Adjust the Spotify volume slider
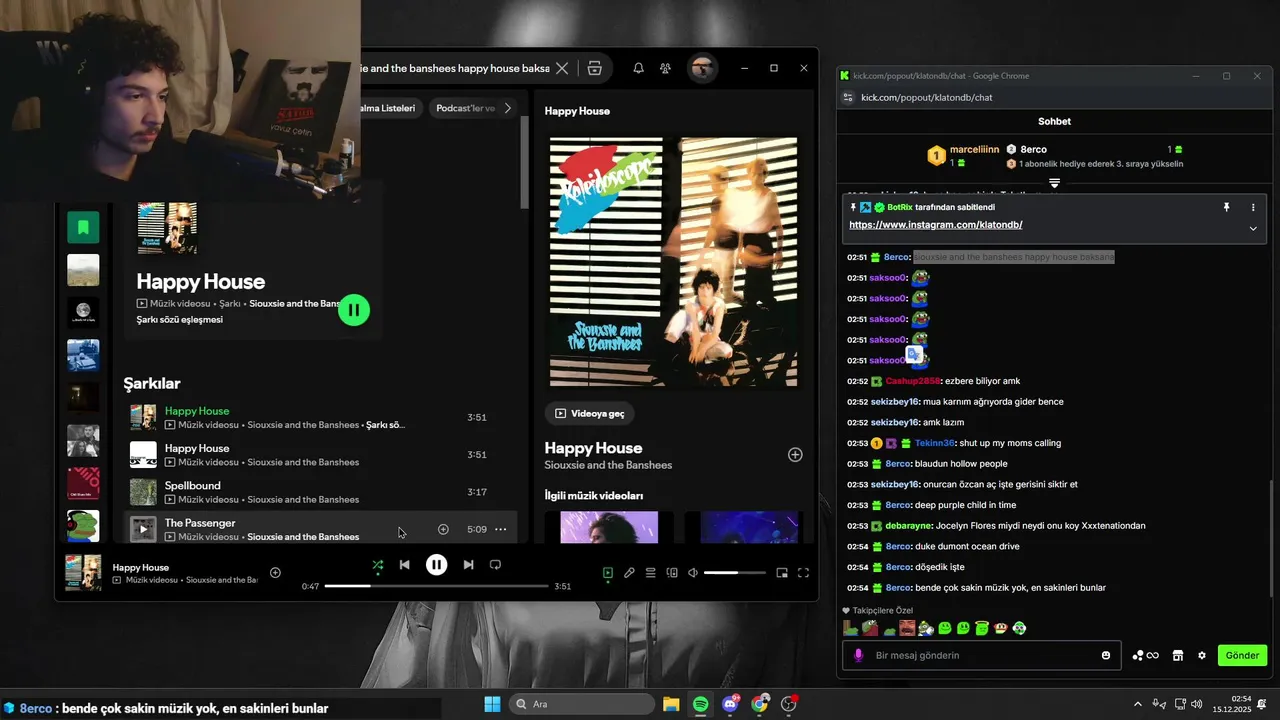Screen dimensions: 1280x720 click(734, 573)
